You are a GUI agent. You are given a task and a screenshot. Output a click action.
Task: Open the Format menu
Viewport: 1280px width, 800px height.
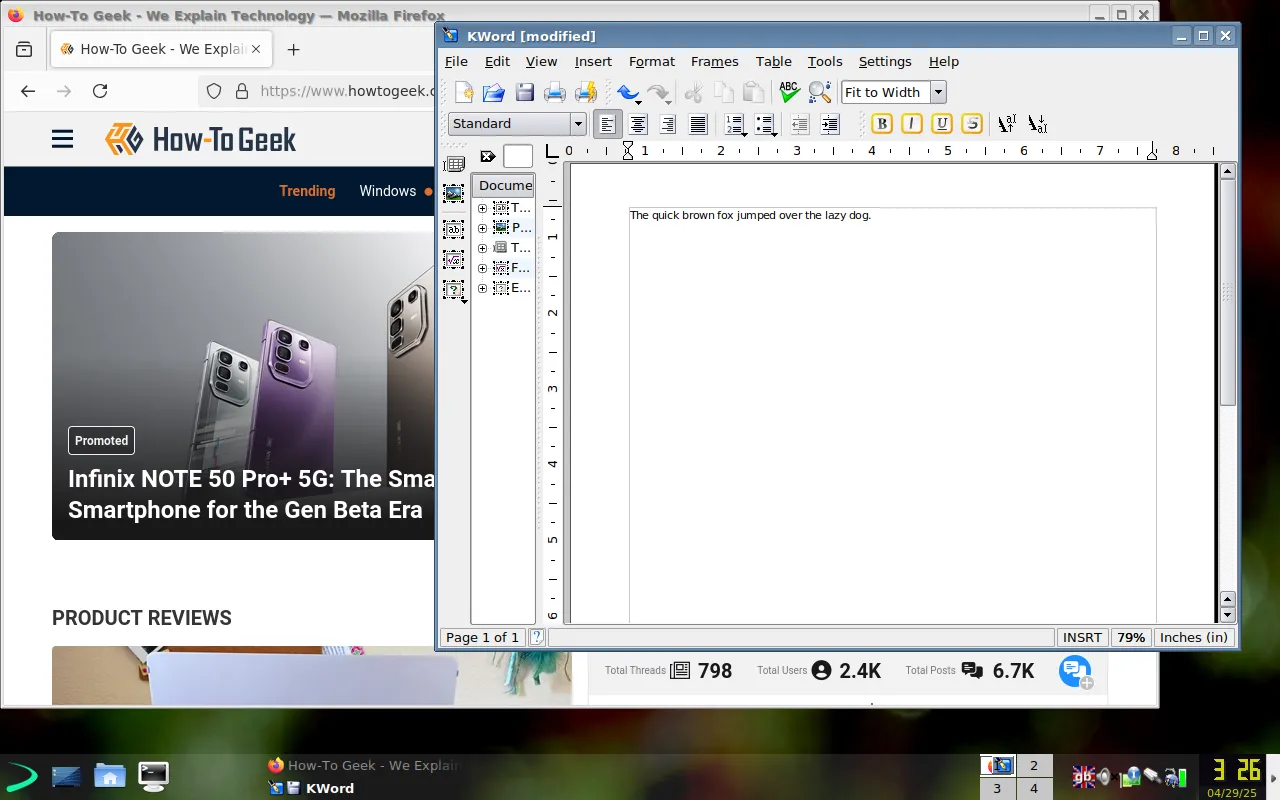[x=652, y=61]
